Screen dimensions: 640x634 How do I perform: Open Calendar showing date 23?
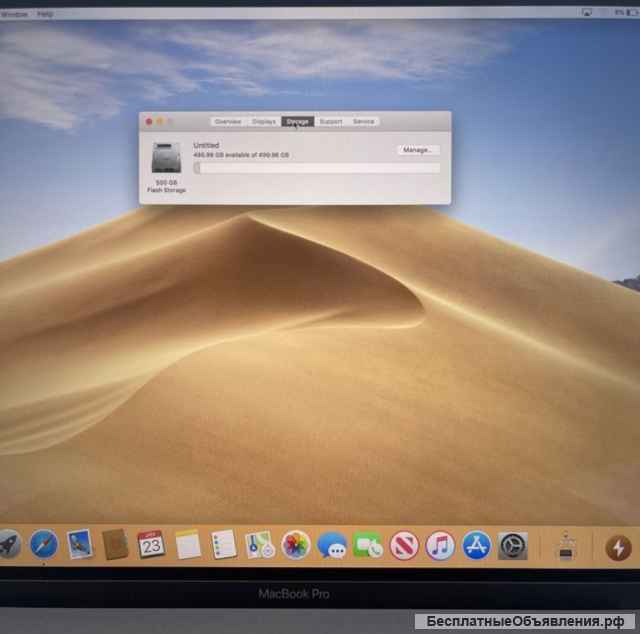coord(151,545)
